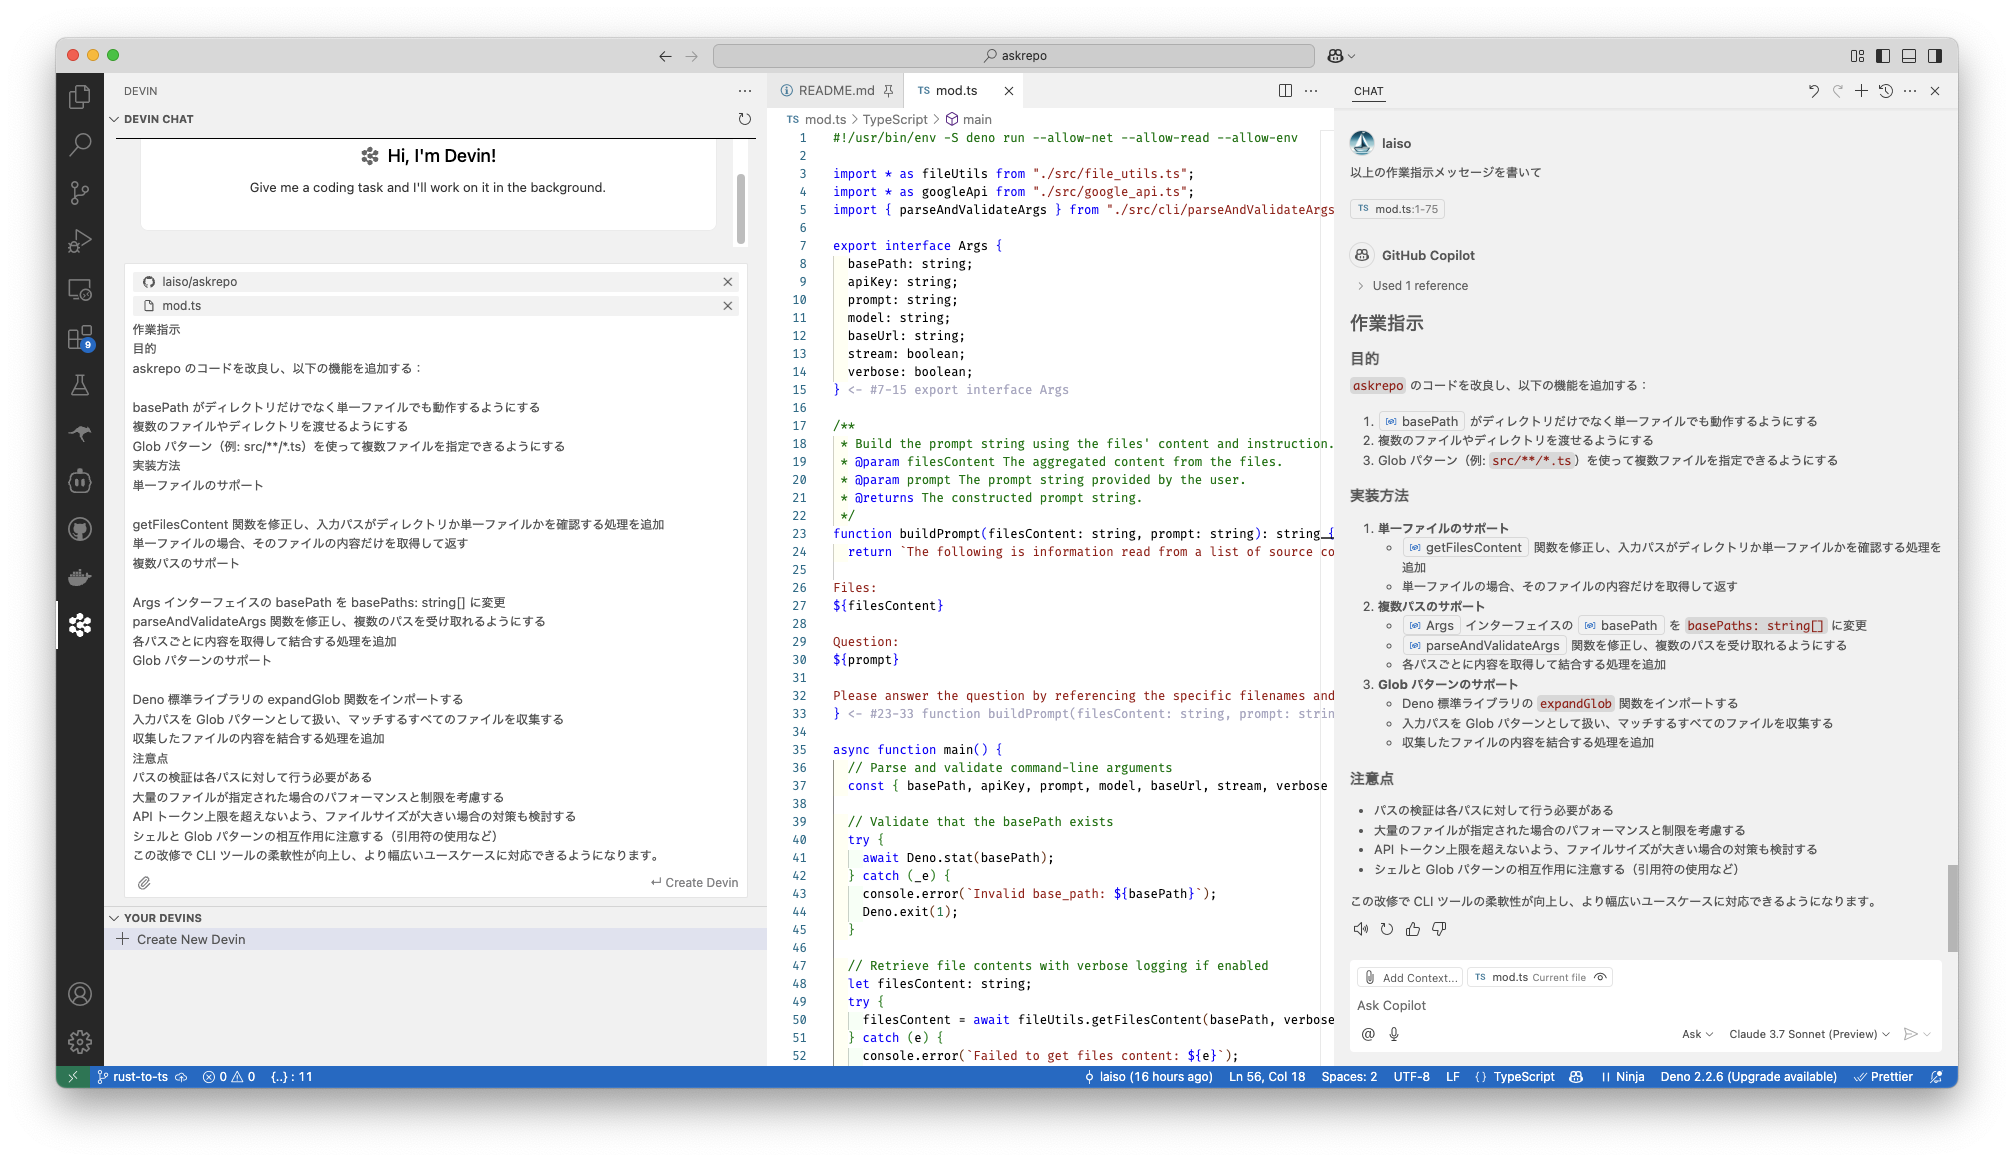Toggle the primary side bar layout
Image resolution: width=2014 pixels, height=1162 pixels.
point(1883,56)
